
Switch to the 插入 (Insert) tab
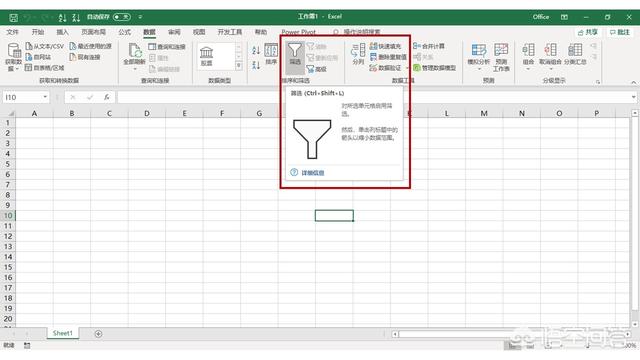coord(62,32)
